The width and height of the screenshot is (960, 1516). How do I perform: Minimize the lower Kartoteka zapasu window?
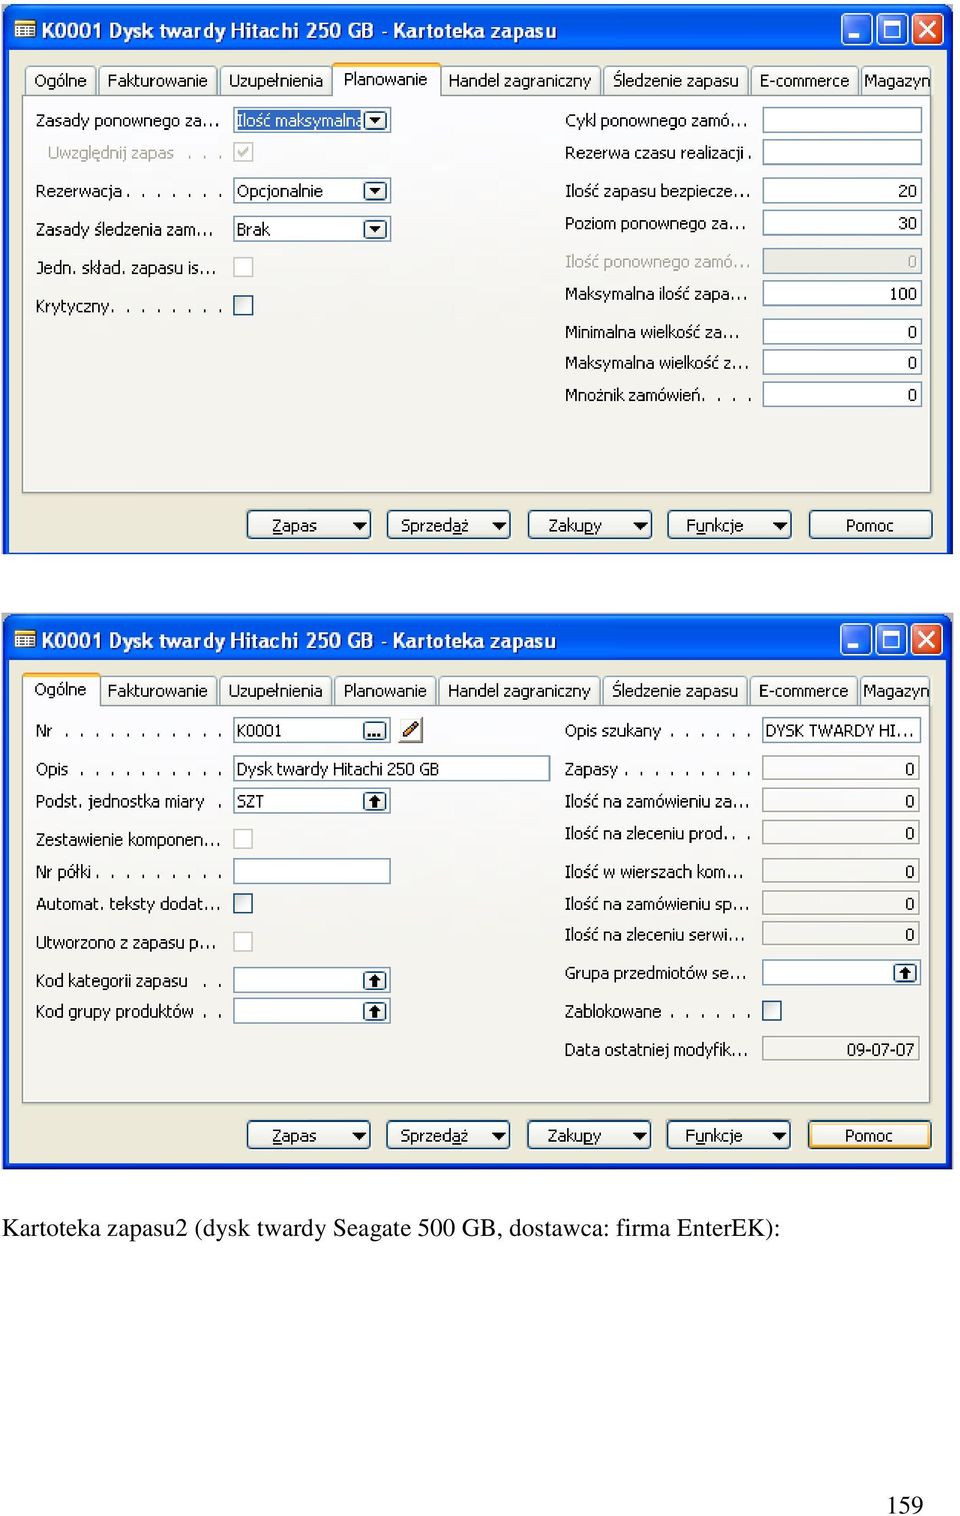pyautogui.click(x=854, y=640)
